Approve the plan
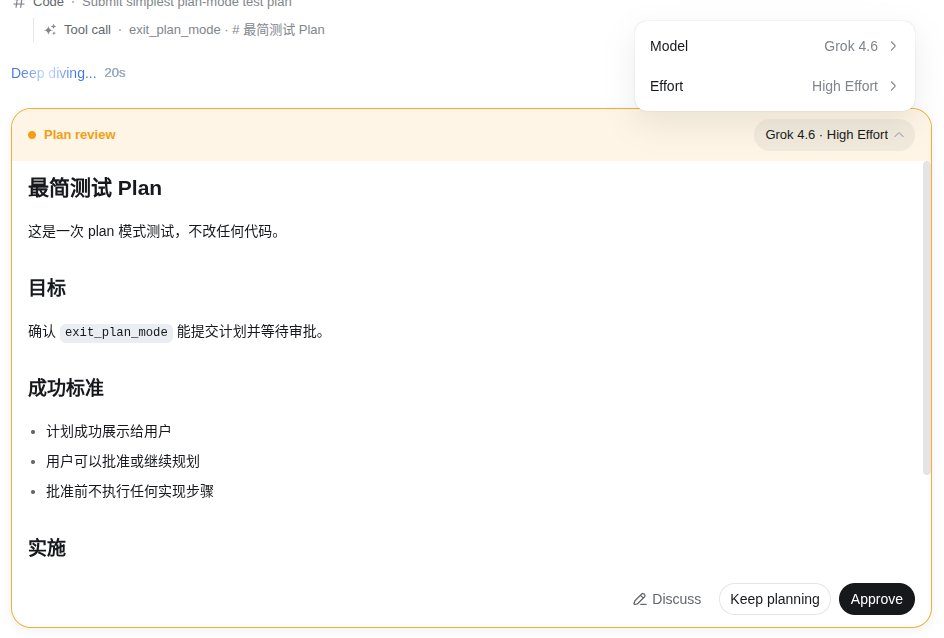The width and height of the screenshot is (944, 638). tap(876, 599)
